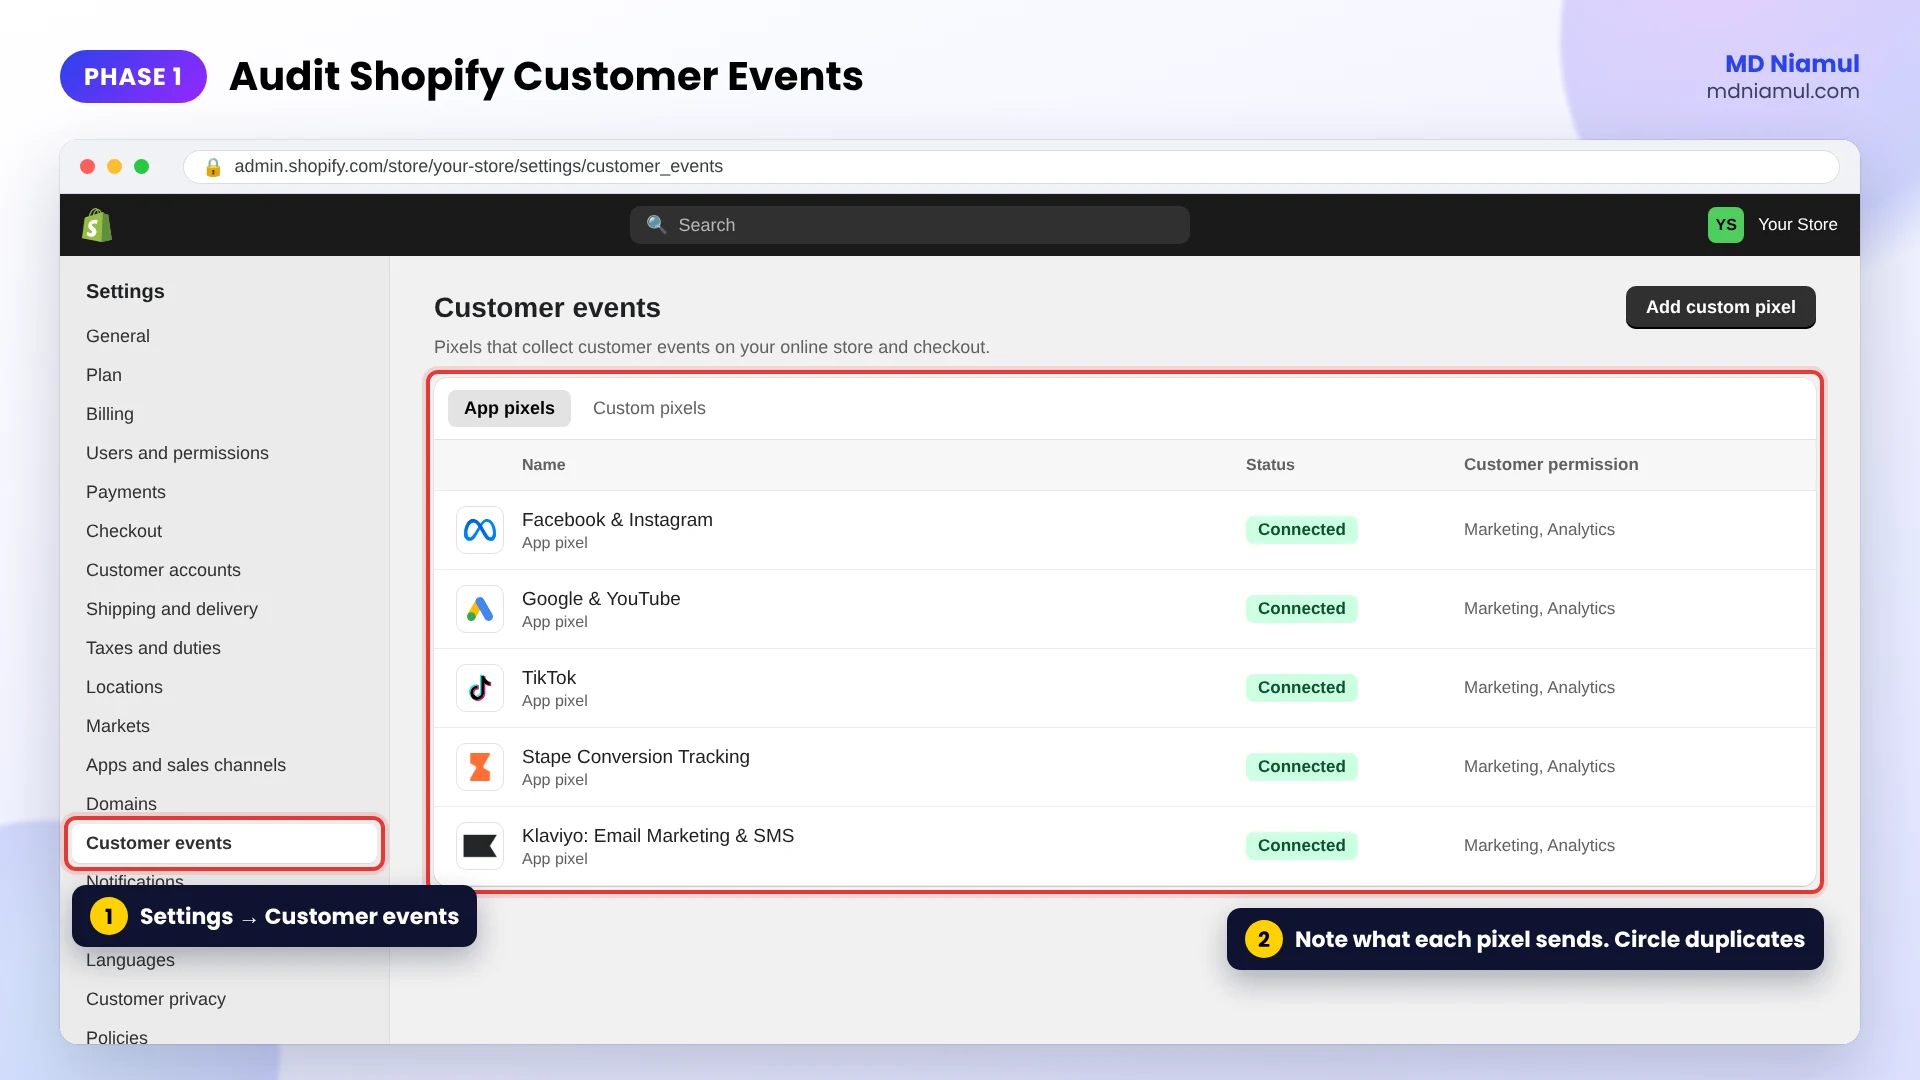Open Customer accounts settings

pyautogui.click(x=163, y=570)
